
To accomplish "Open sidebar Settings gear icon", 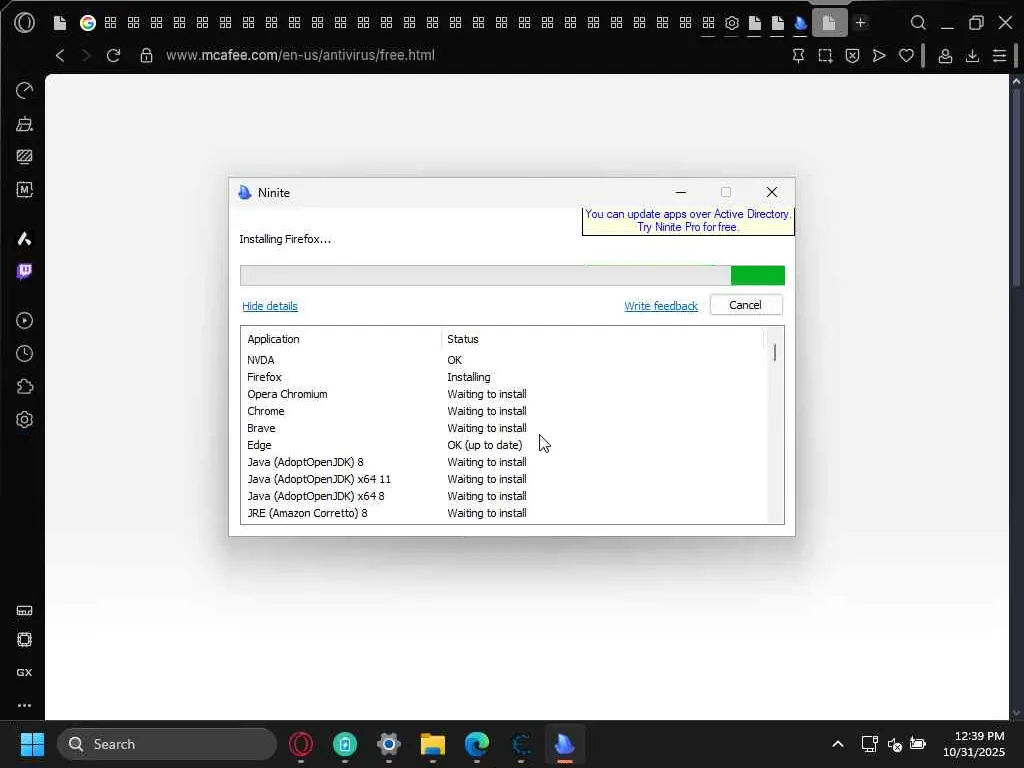I will [24, 420].
